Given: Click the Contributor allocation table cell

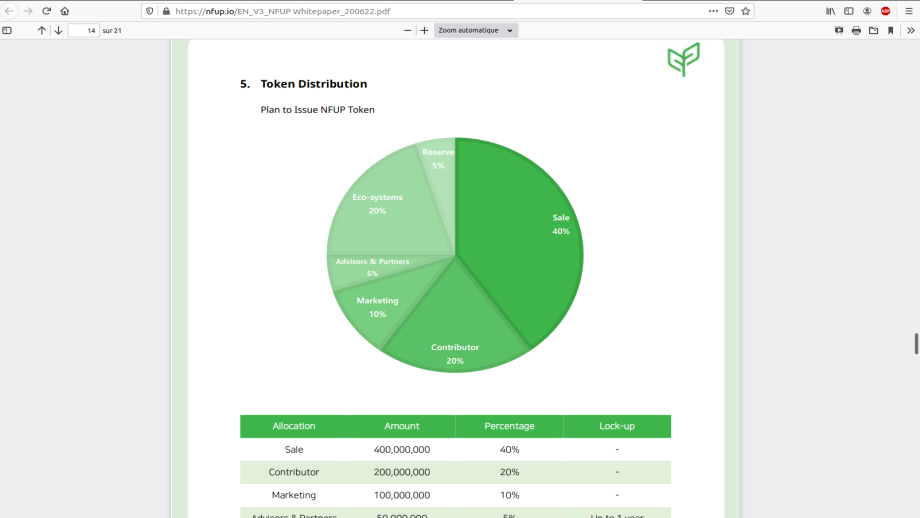Looking at the screenshot, I should point(293,472).
